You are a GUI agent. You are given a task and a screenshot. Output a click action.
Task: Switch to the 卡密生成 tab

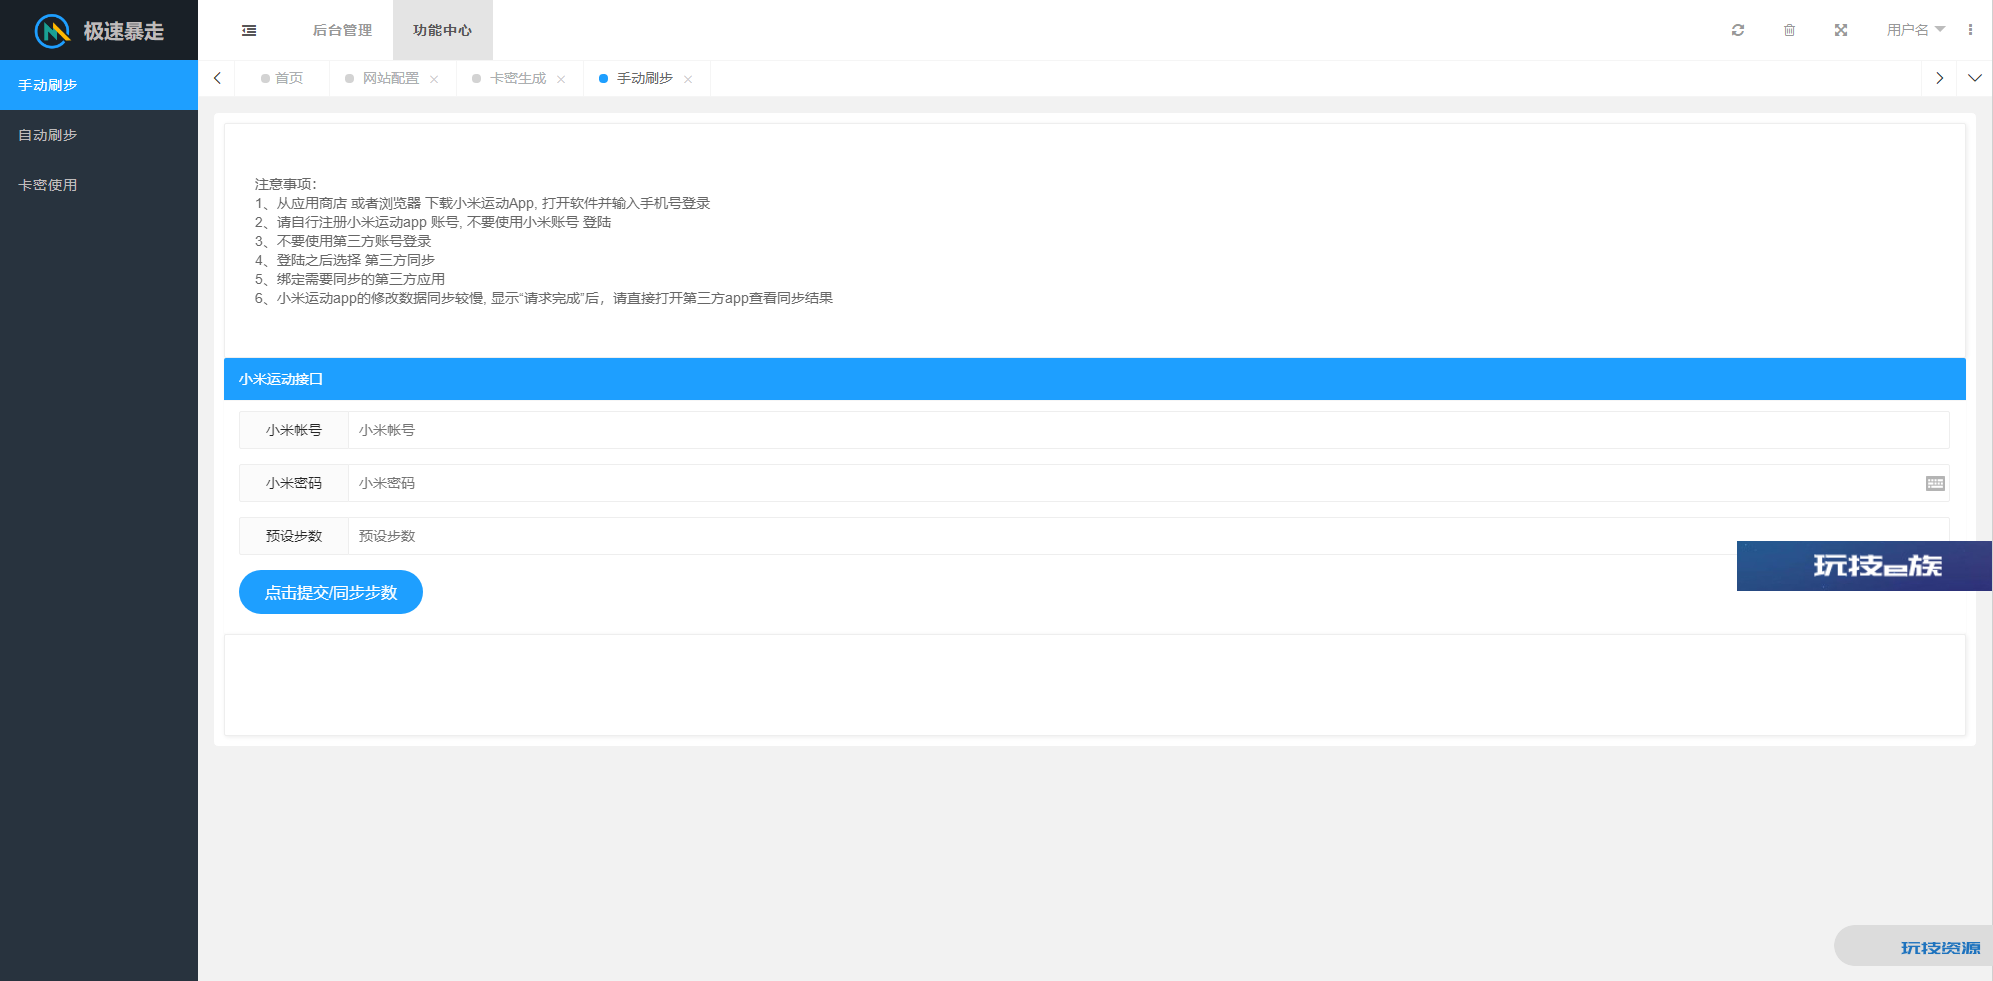click(x=518, y=78)
